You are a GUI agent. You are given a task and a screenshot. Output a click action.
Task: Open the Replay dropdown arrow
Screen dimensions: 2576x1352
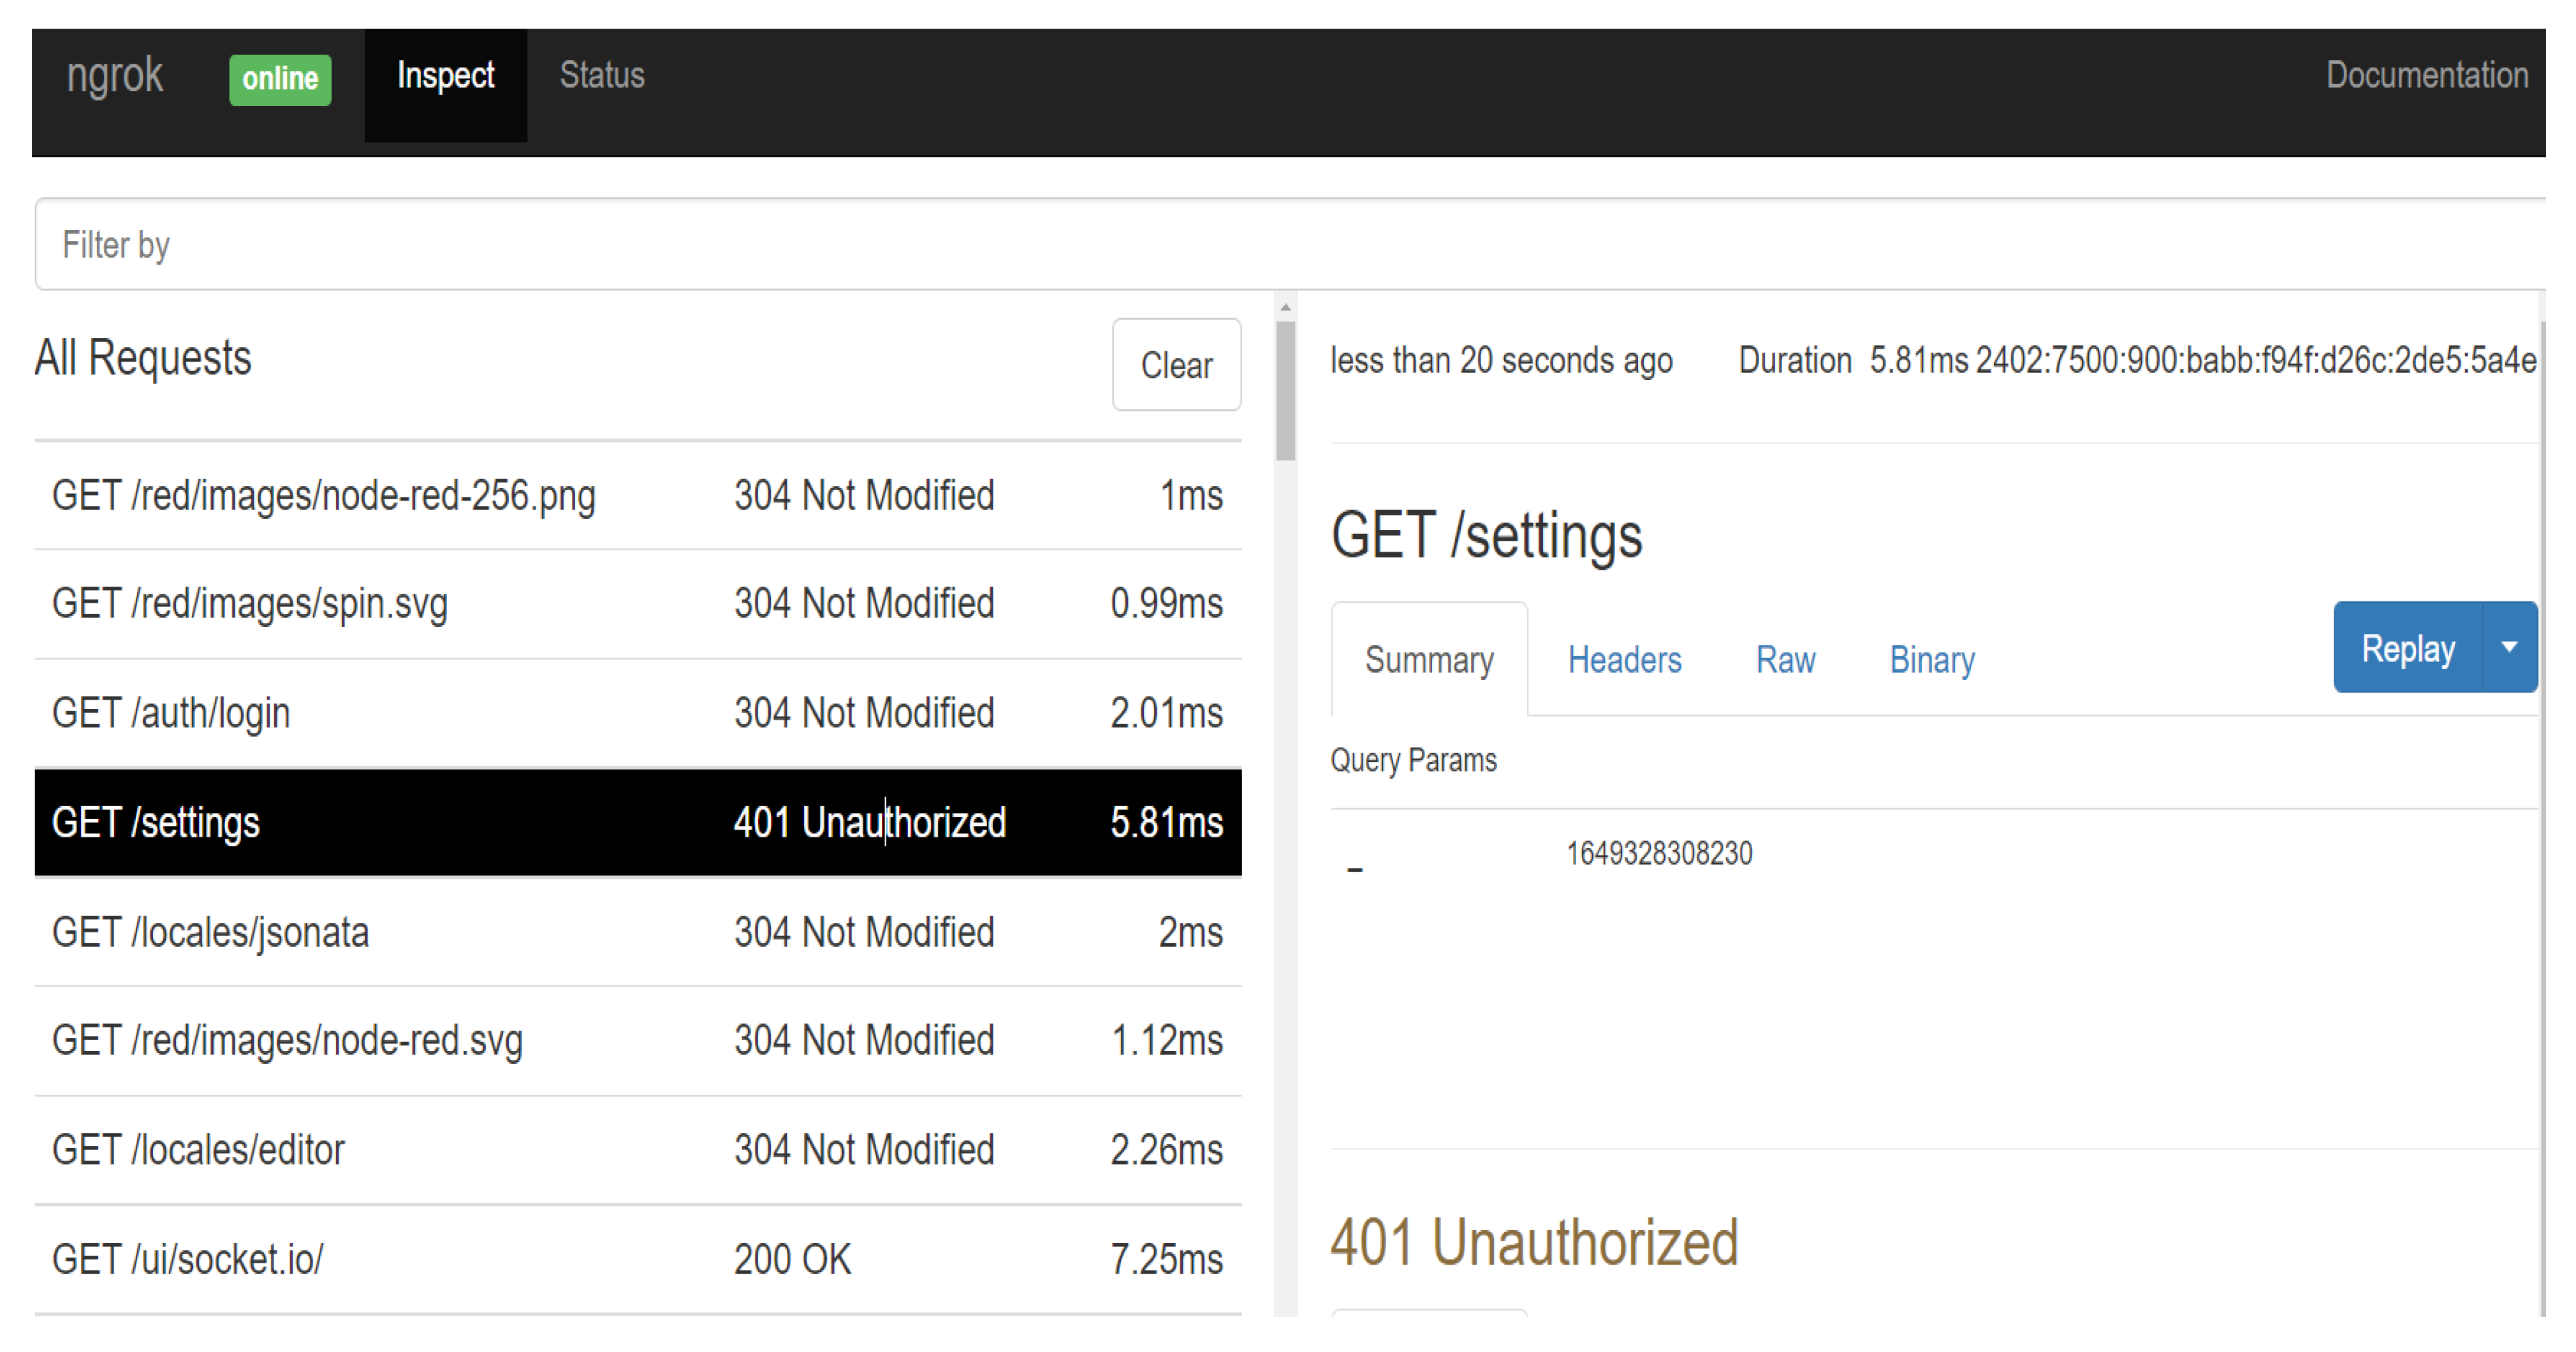pos(2509,647)
